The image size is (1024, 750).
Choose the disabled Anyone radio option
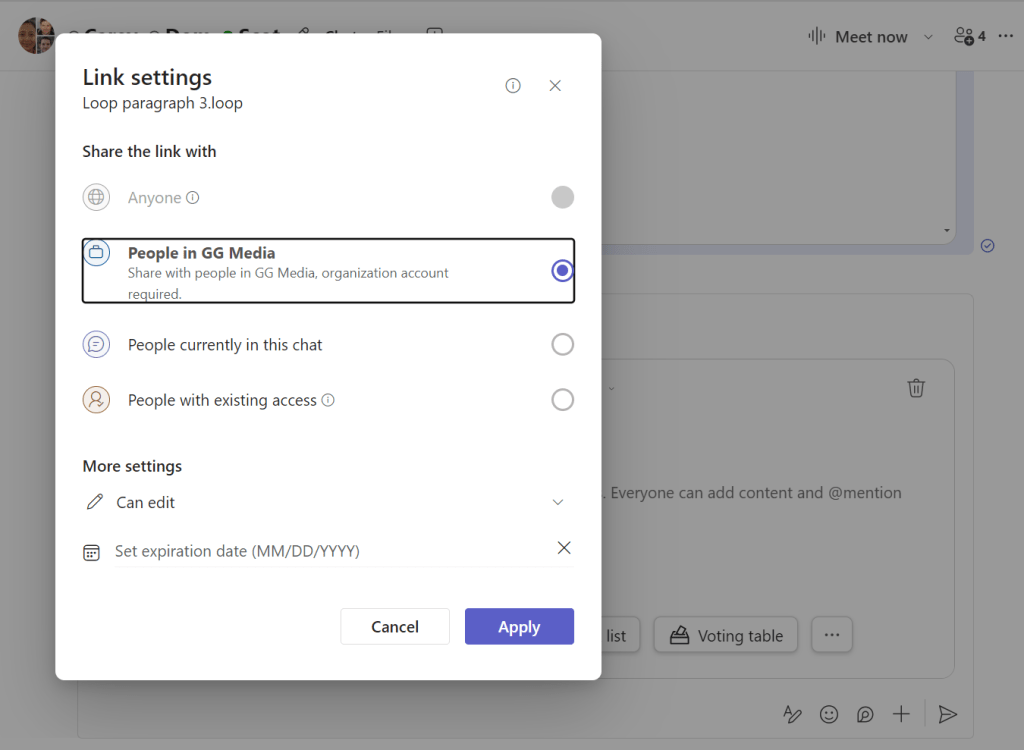(562, 197)
